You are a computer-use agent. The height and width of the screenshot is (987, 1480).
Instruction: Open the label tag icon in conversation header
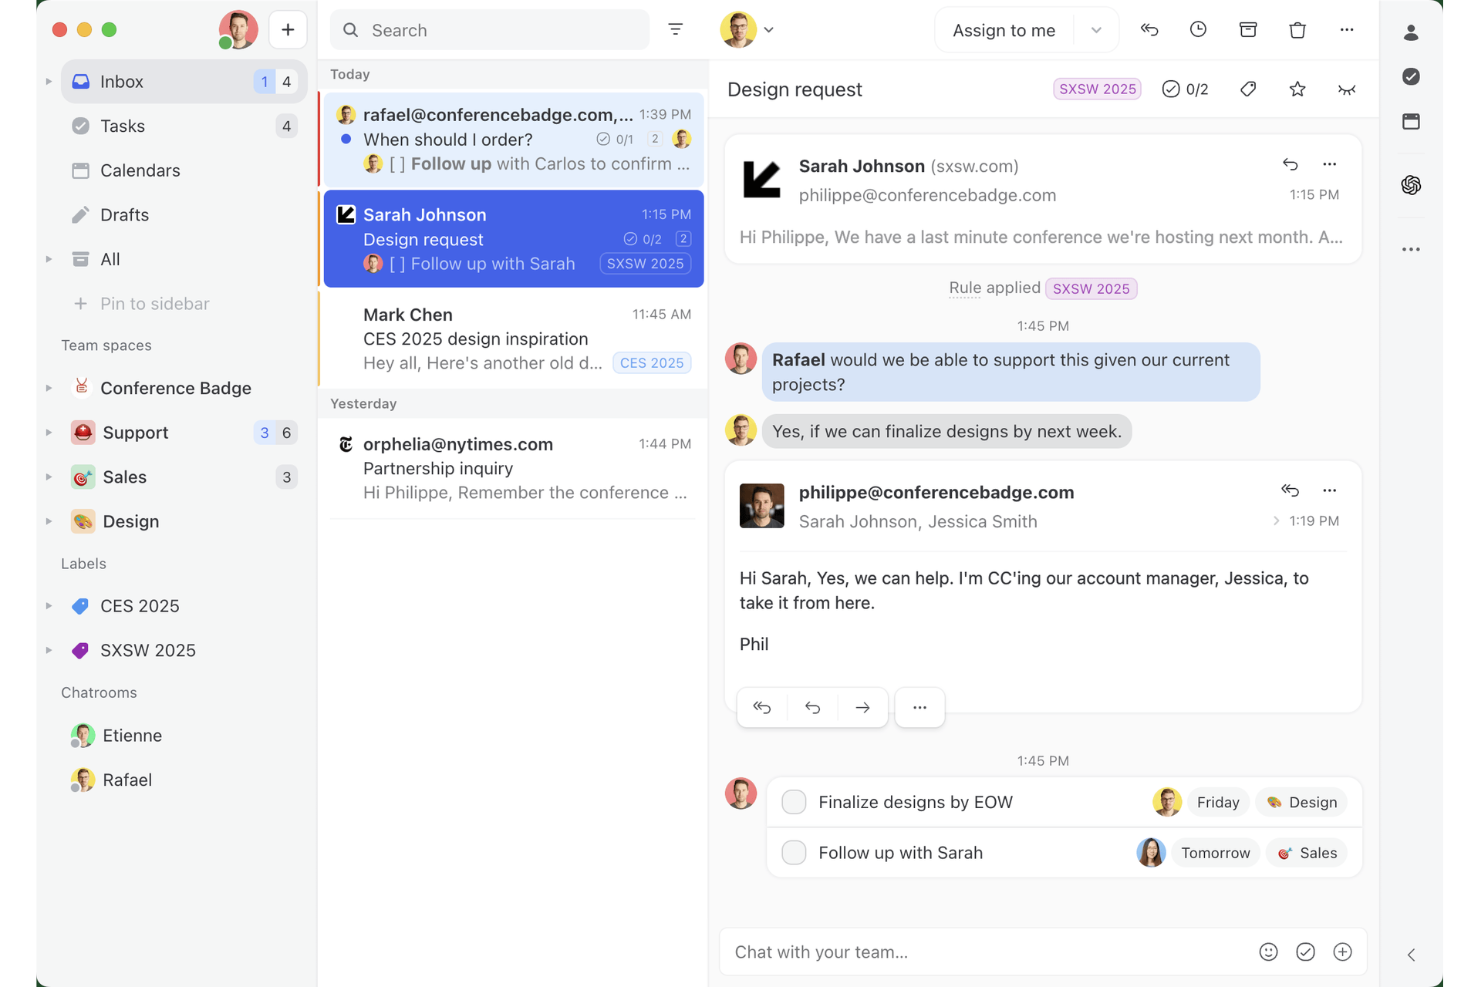coord(1247,89)
